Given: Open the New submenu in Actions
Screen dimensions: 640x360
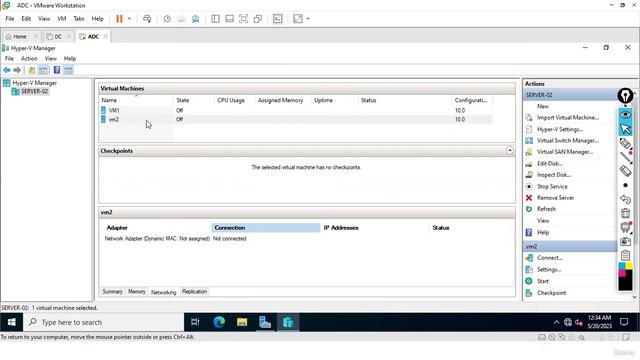Looking at the screenshot, I should pos(542,106).
